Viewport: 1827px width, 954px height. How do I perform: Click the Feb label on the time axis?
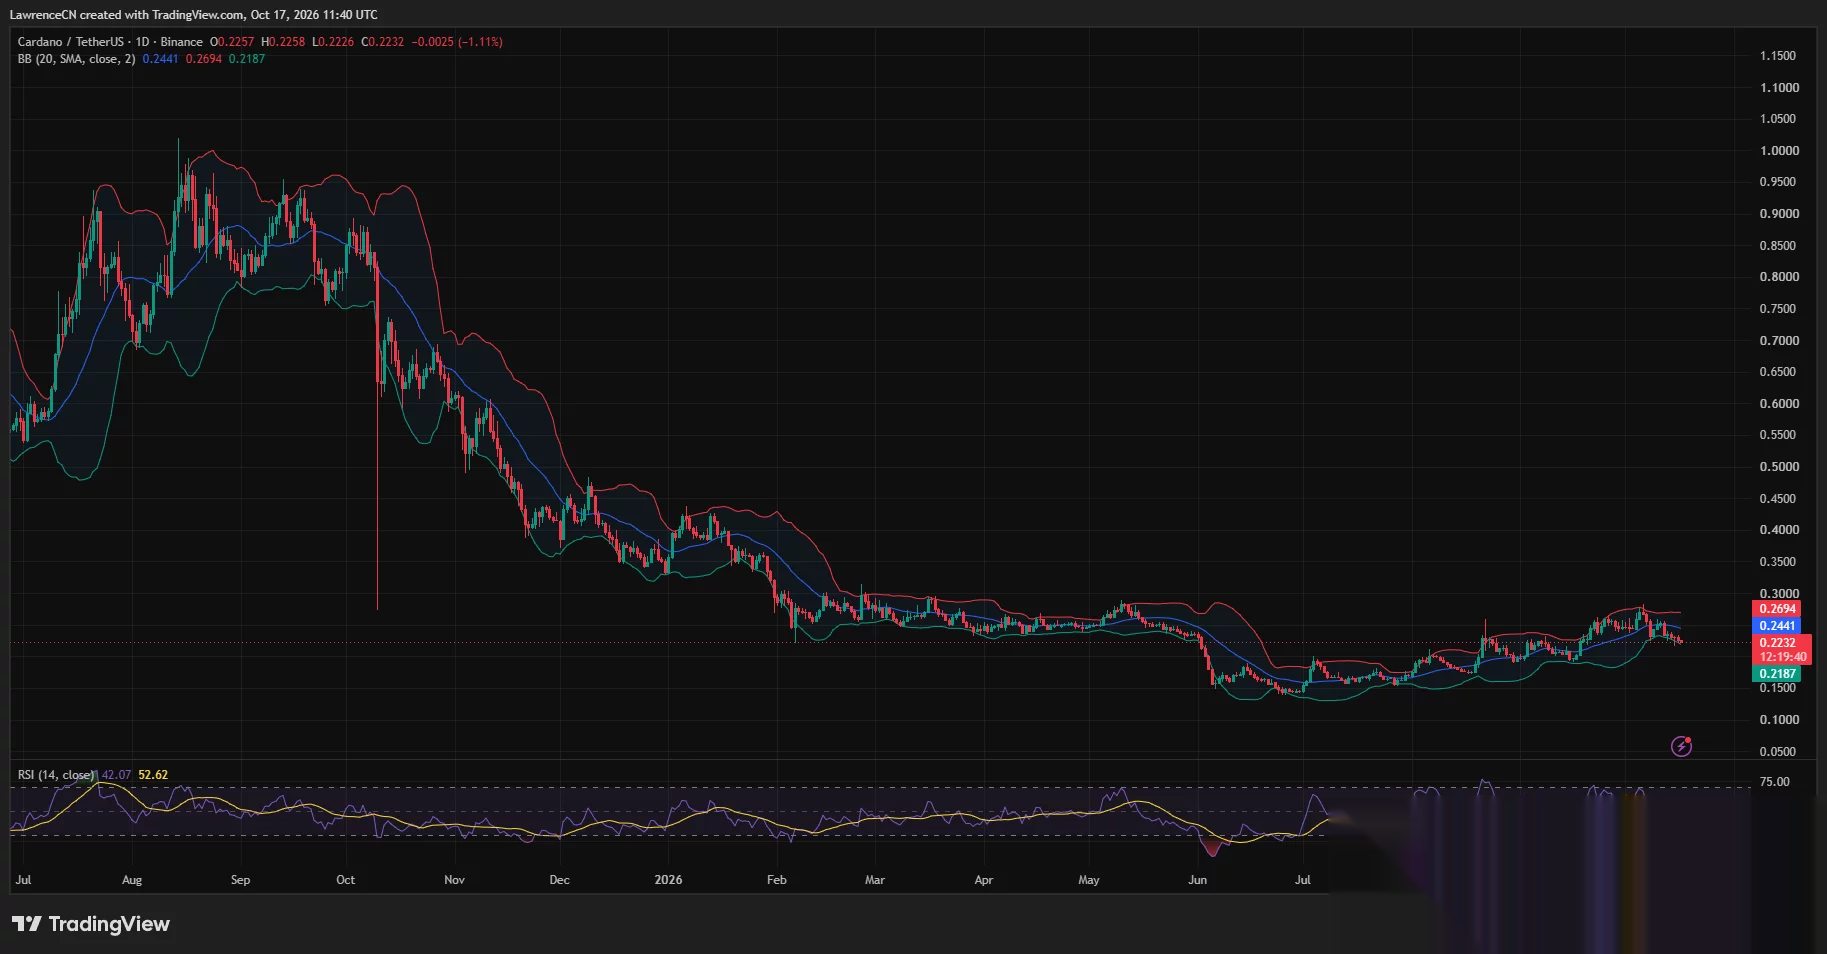(x=776, y=880)
